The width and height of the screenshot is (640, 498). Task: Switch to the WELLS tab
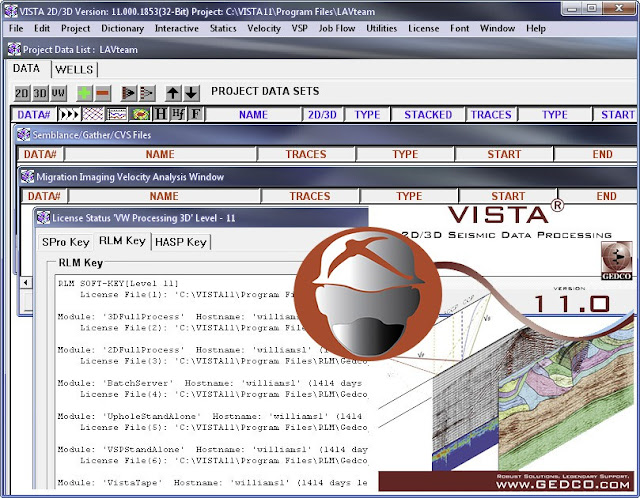[x=74, y=69]
